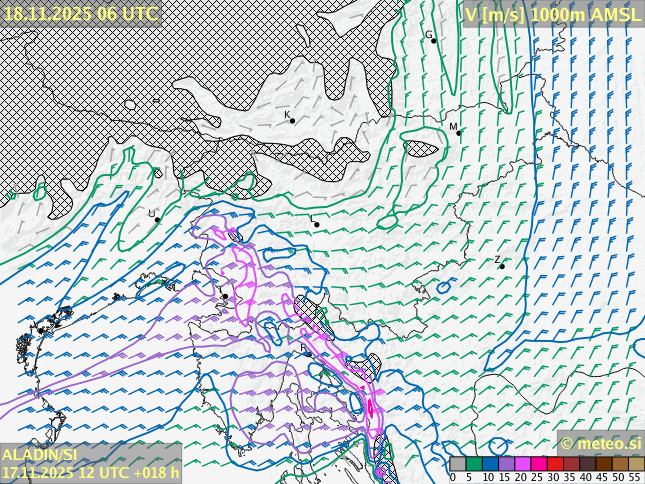Click the V [m/s] 1000m AMSL title
This screenshot has width=645, height=484.
click(552, 13)
